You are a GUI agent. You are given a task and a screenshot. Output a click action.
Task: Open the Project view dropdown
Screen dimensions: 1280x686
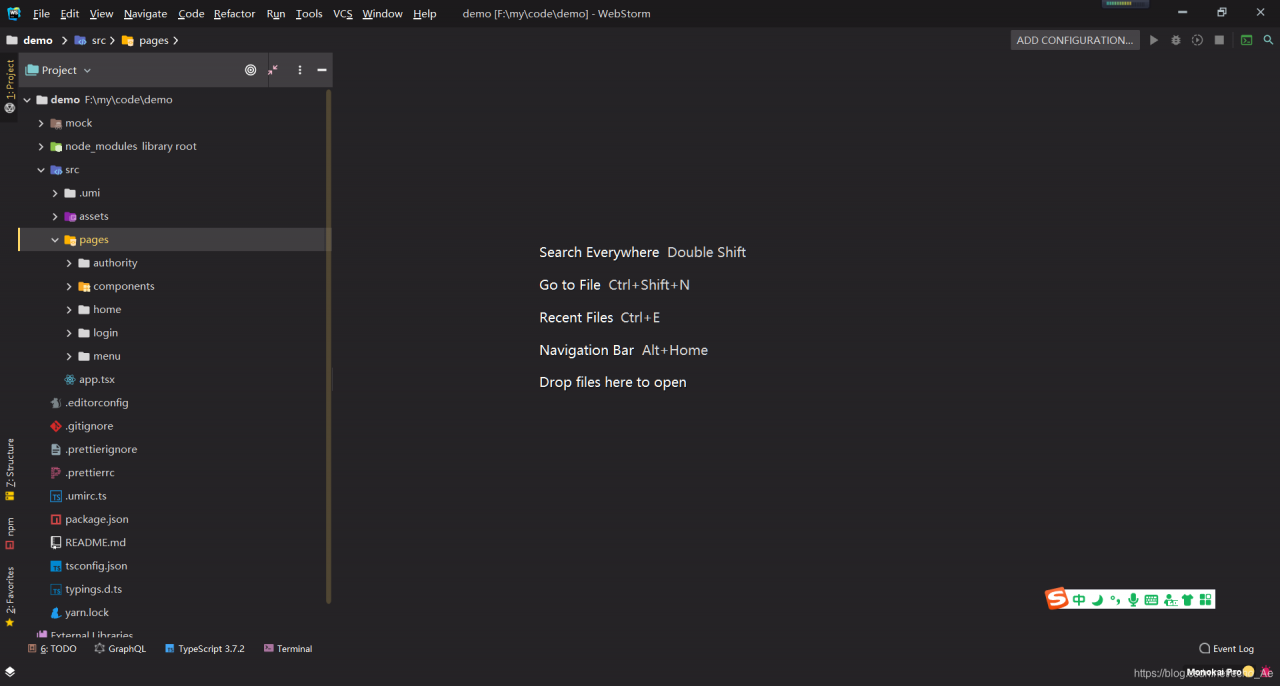[59, 70]
